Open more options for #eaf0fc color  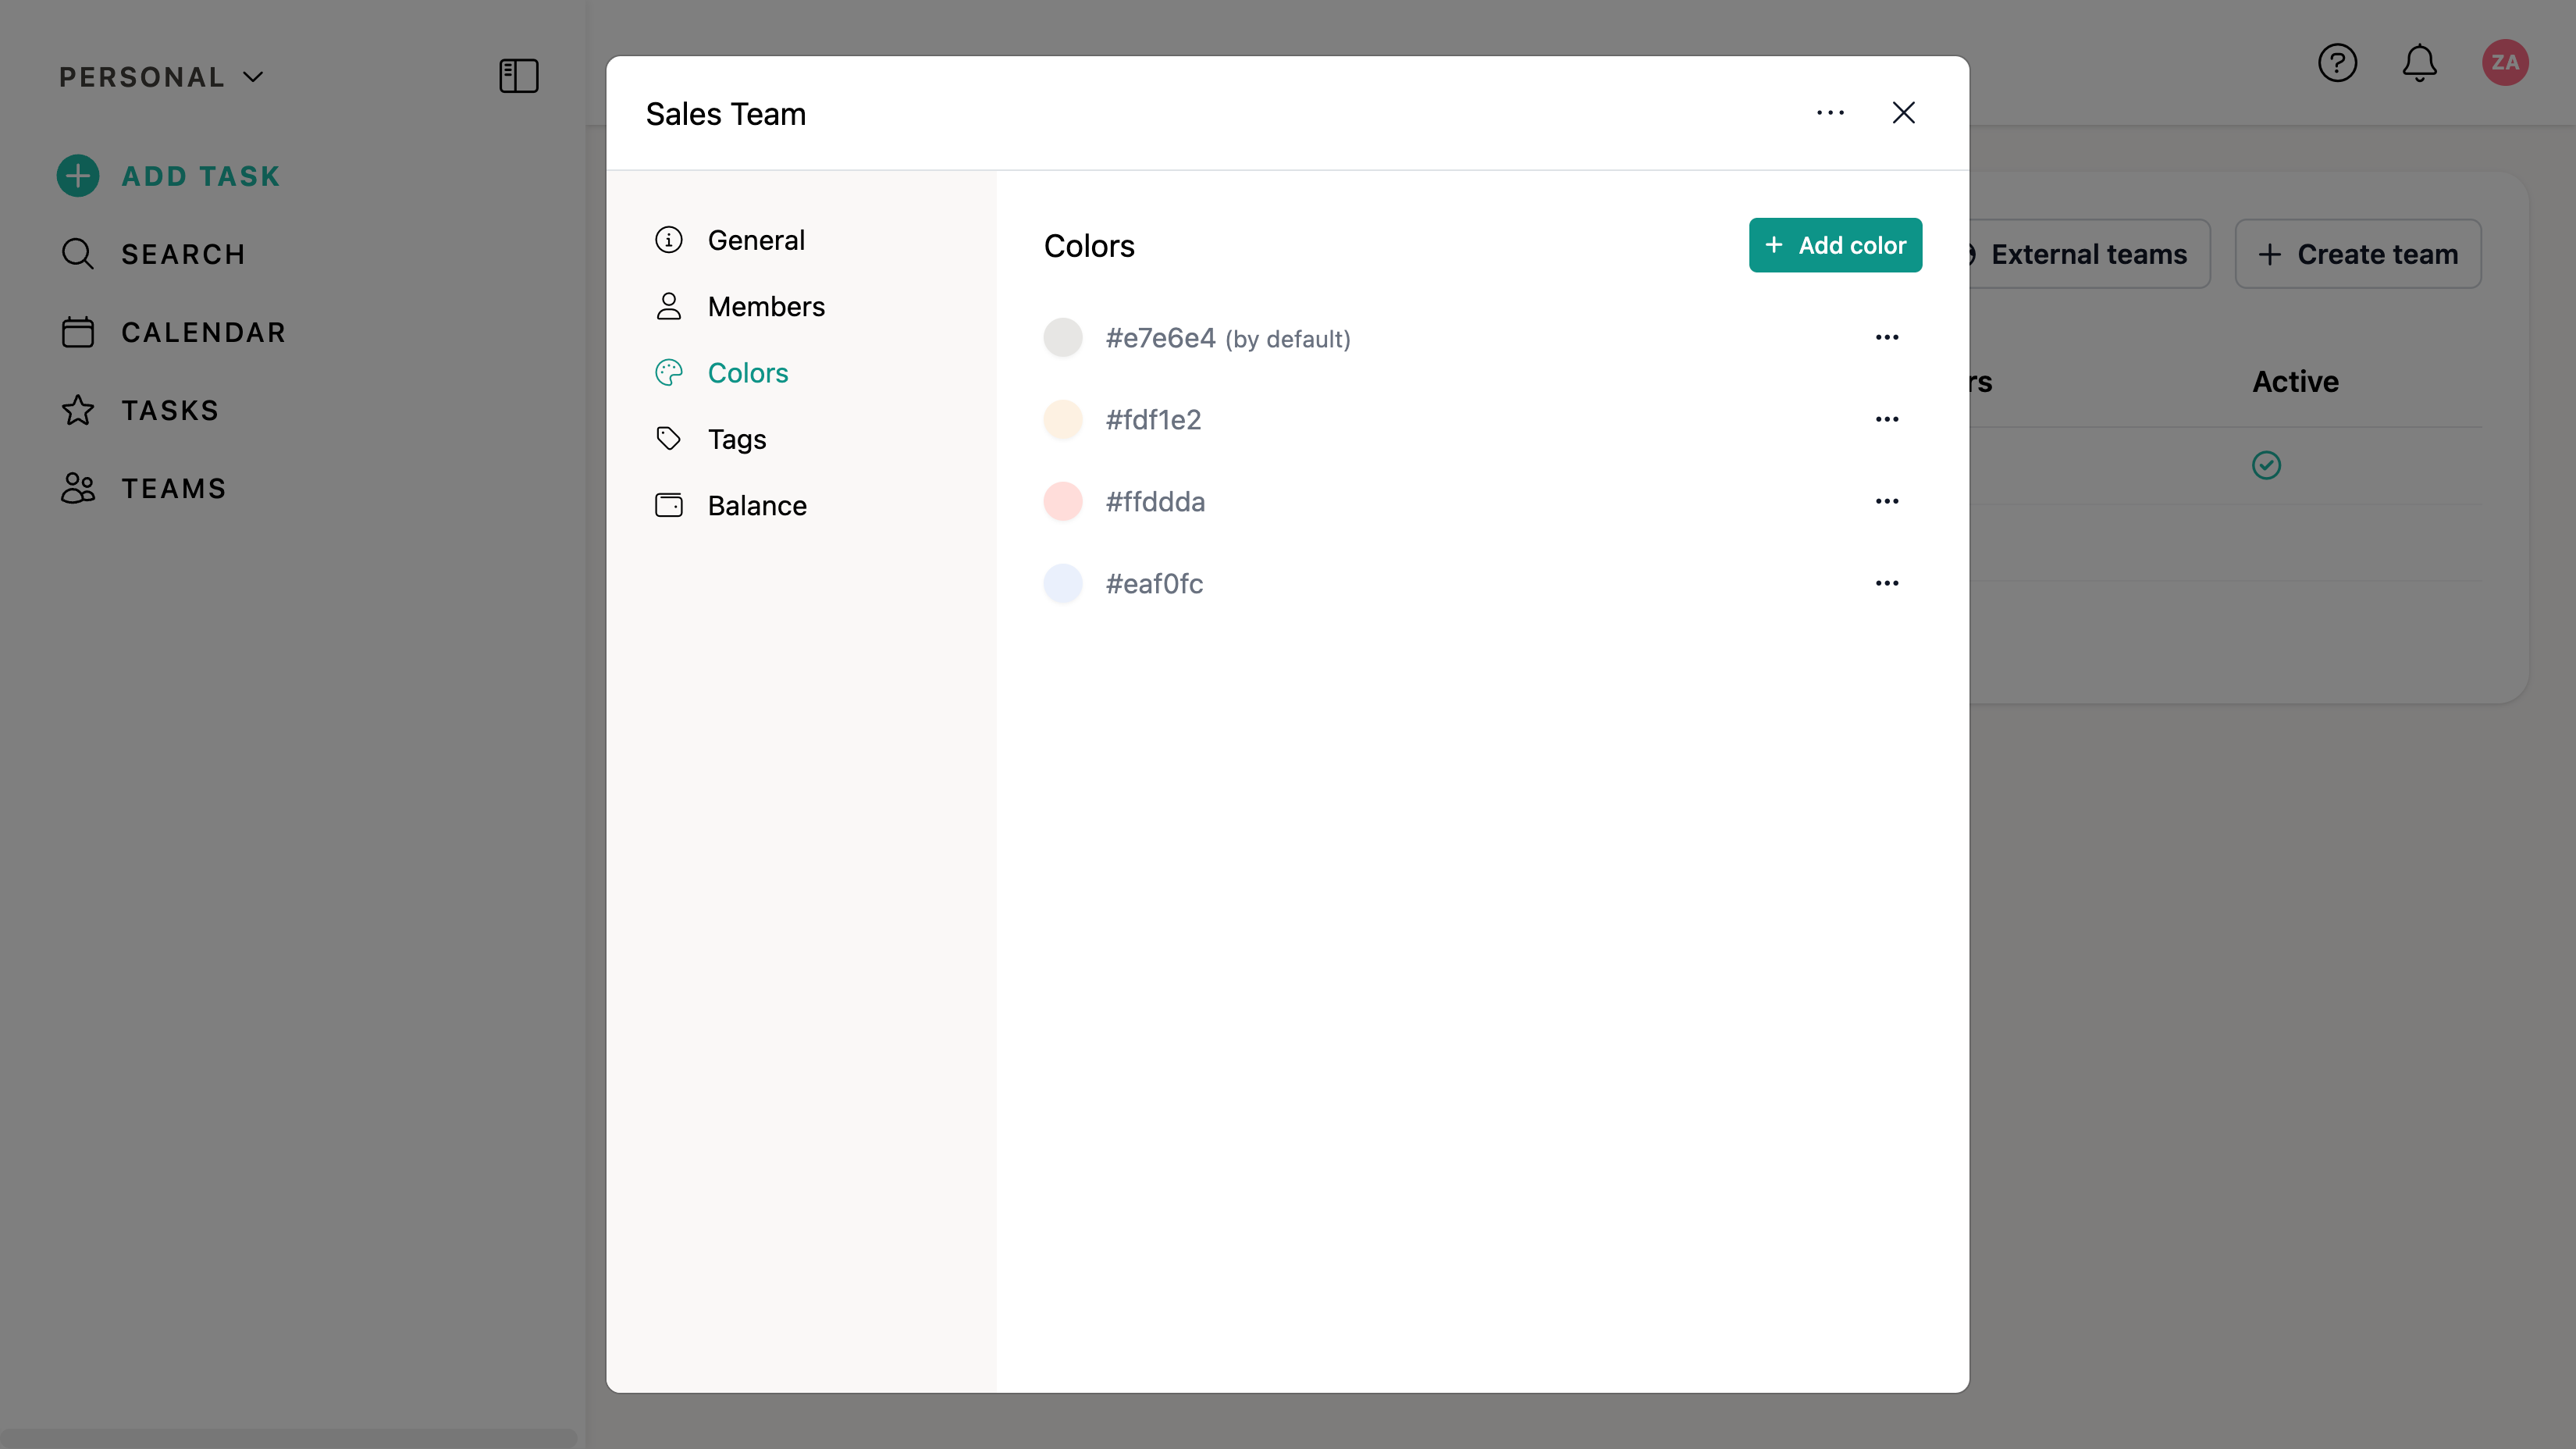pos(1886,583)
